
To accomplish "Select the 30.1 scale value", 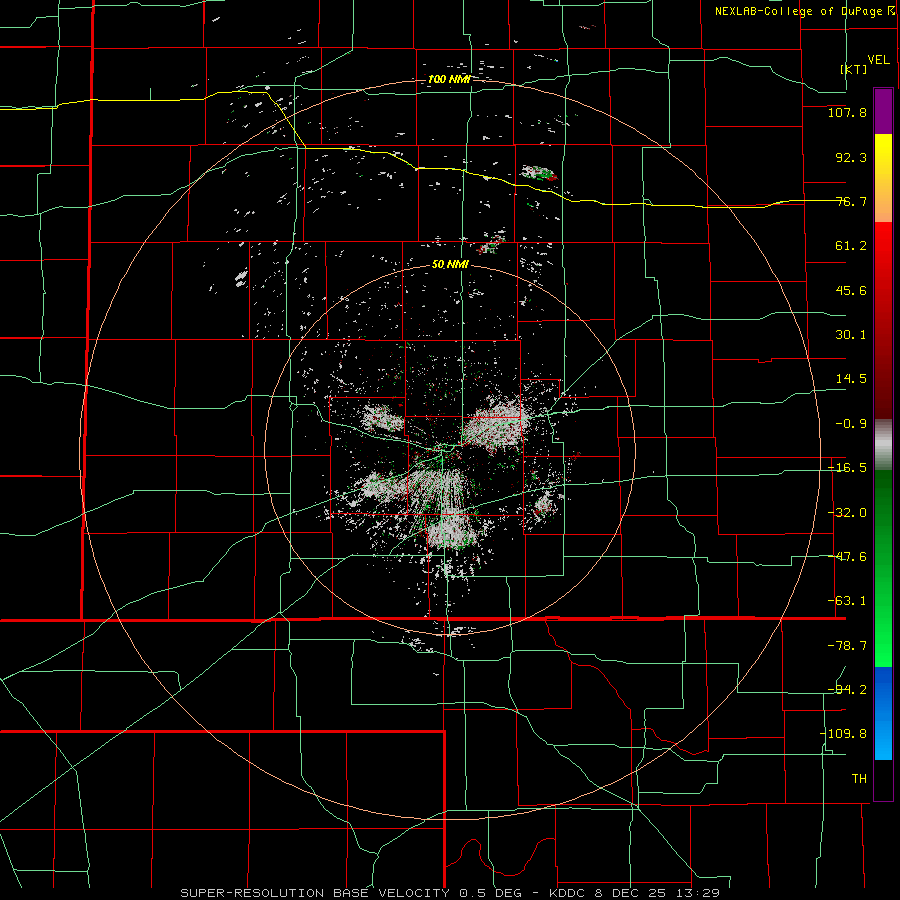I will click(x=851, y=335).
